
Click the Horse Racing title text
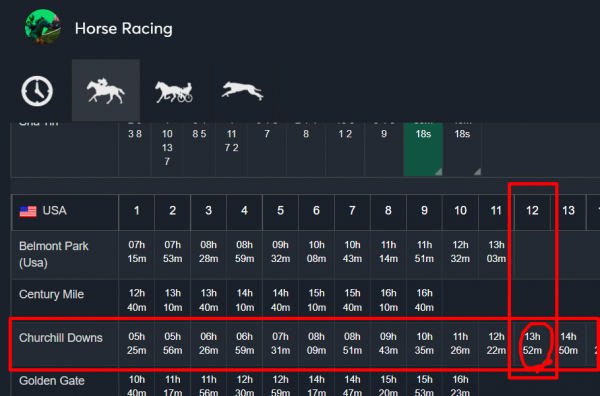click(x=124, y=29)
